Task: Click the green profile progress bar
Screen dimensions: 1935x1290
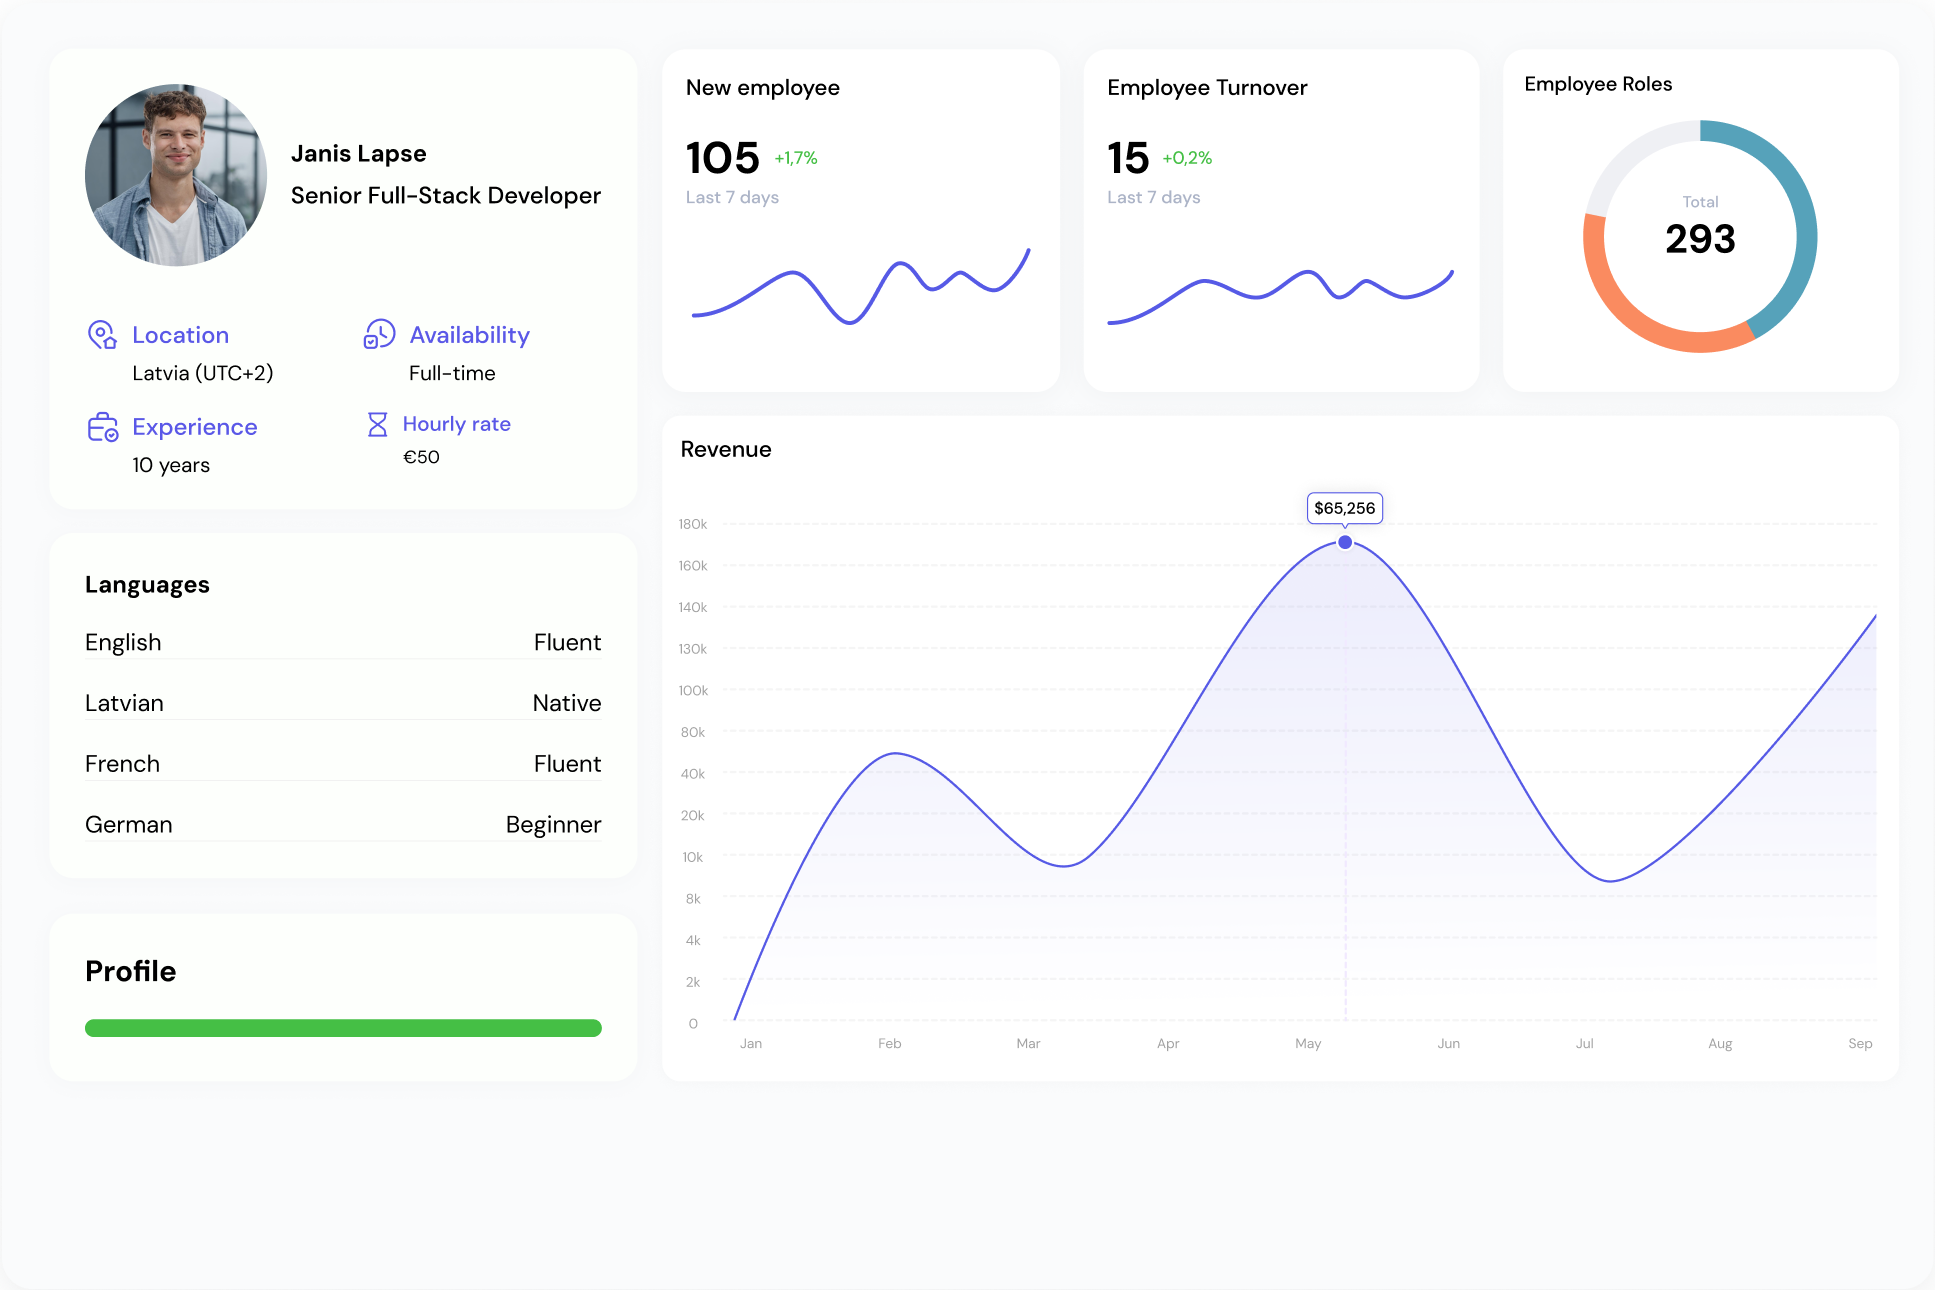Action: [x=343, y=1028]
